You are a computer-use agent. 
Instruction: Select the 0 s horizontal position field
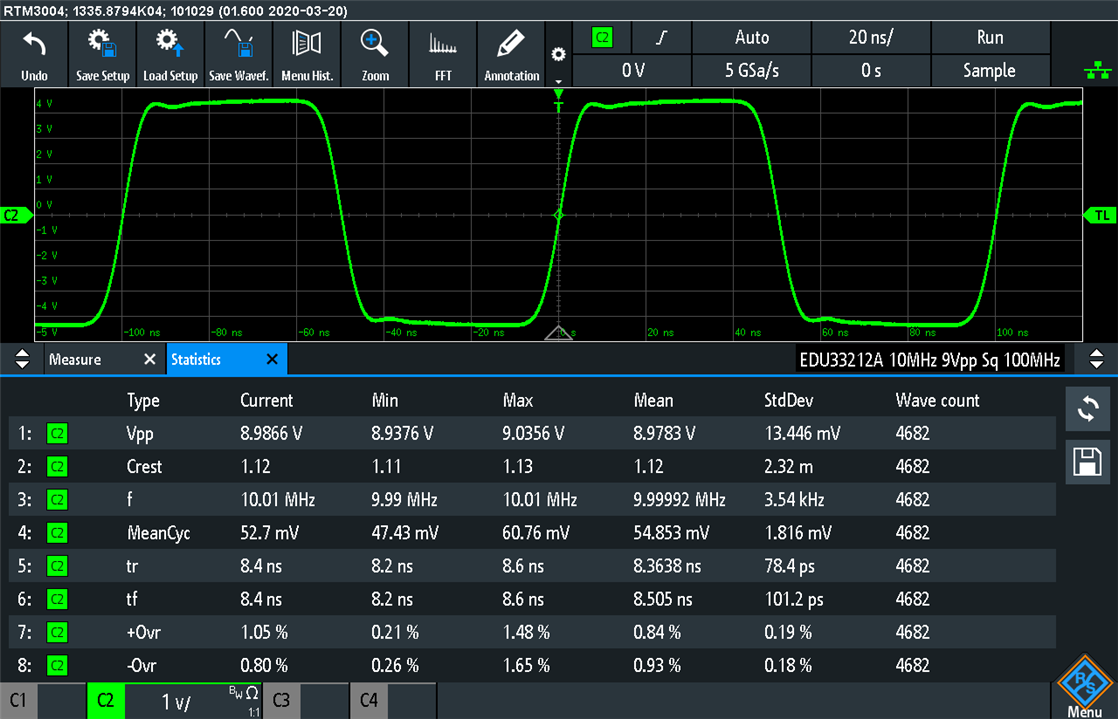coord(871,71)
